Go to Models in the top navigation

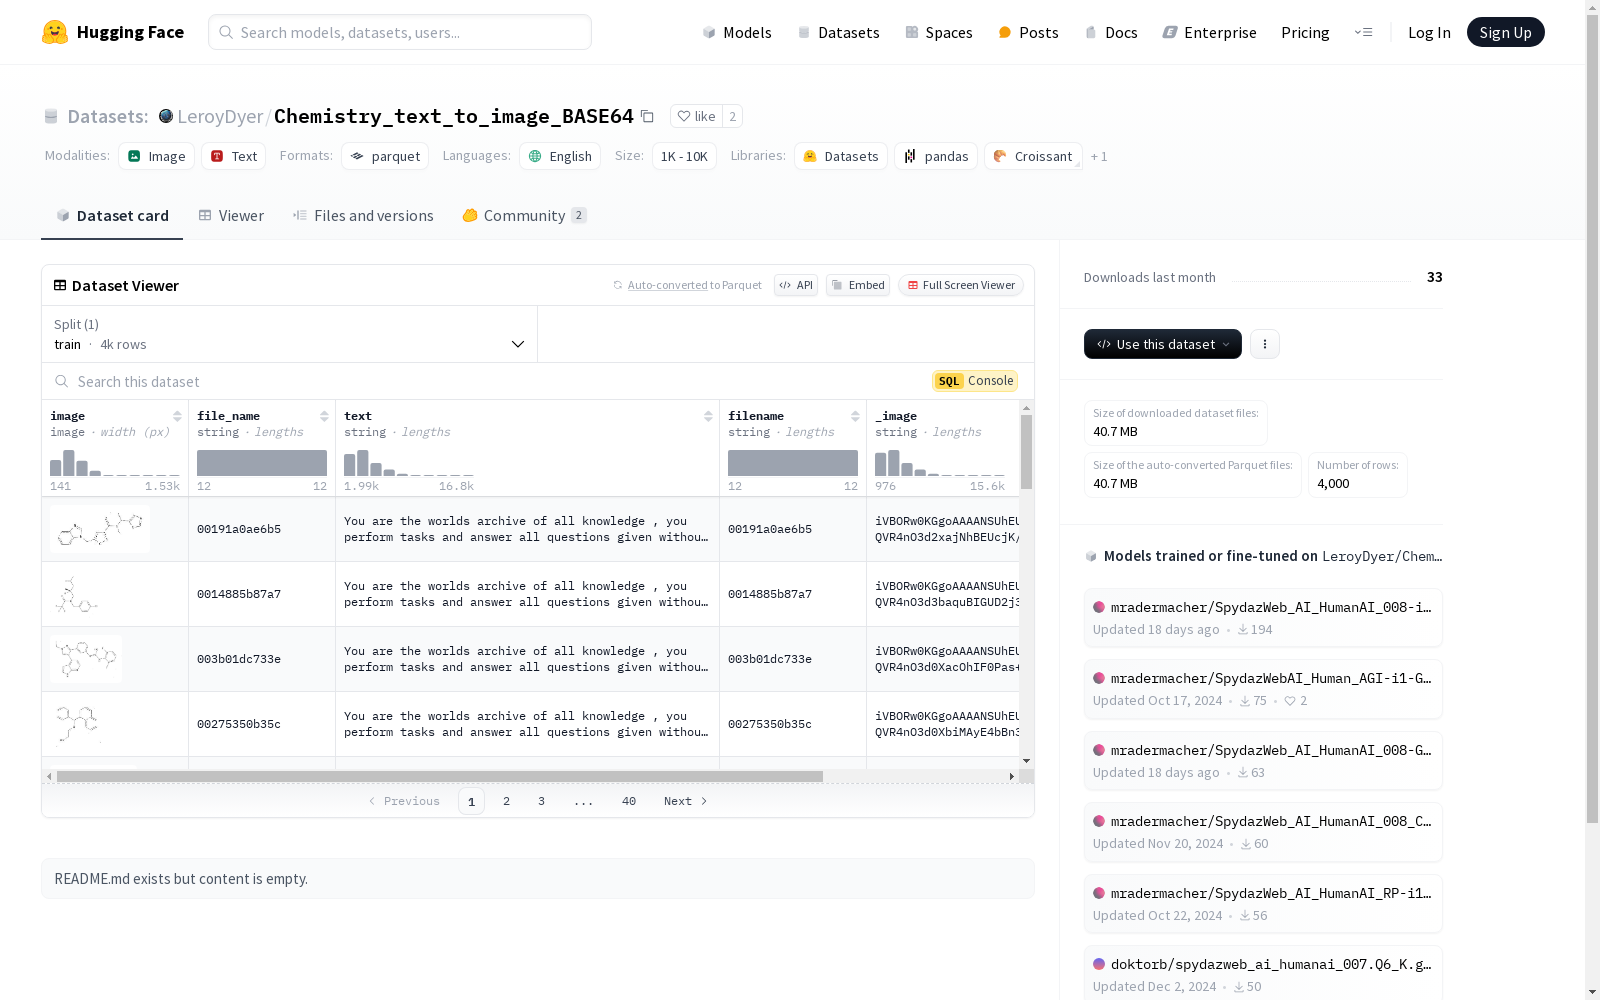click(x=737, y=32)
